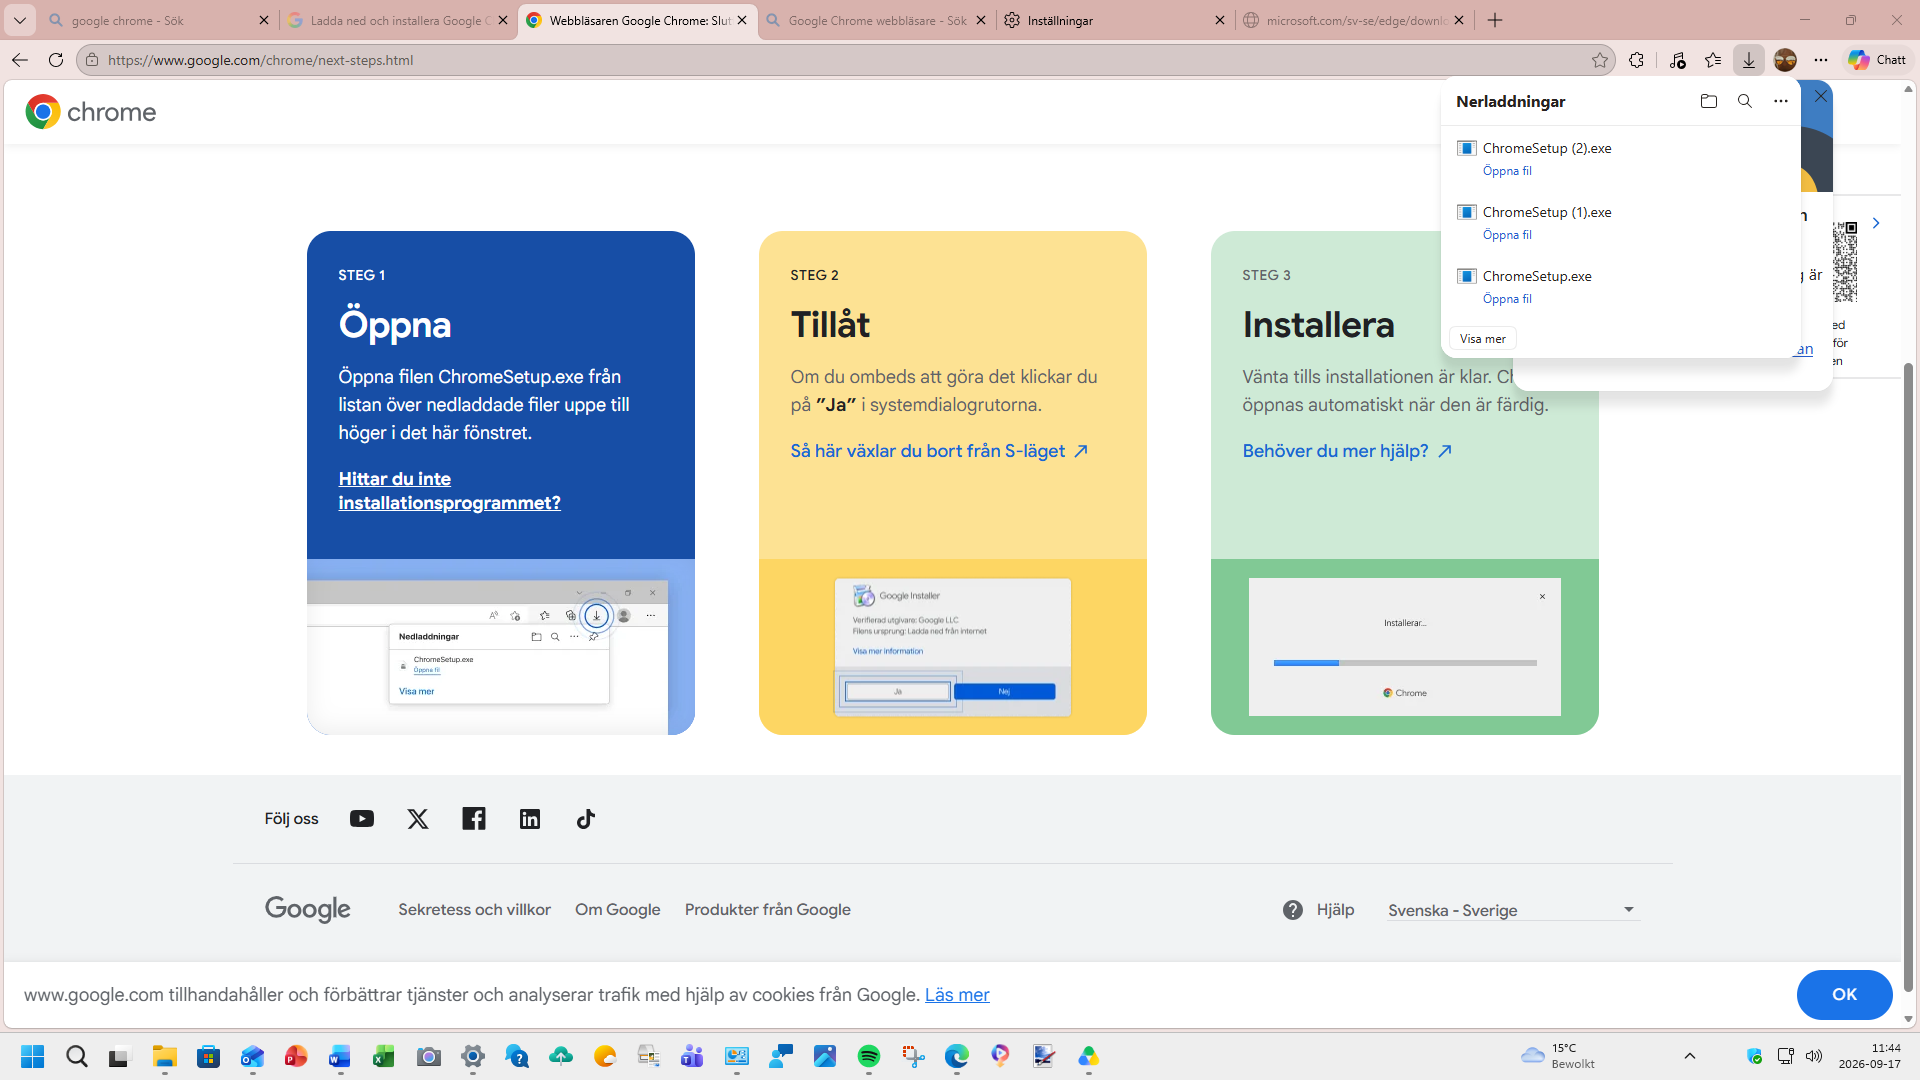Go back to previous page
The image size is (1920, 1080).
coord(20,60)
